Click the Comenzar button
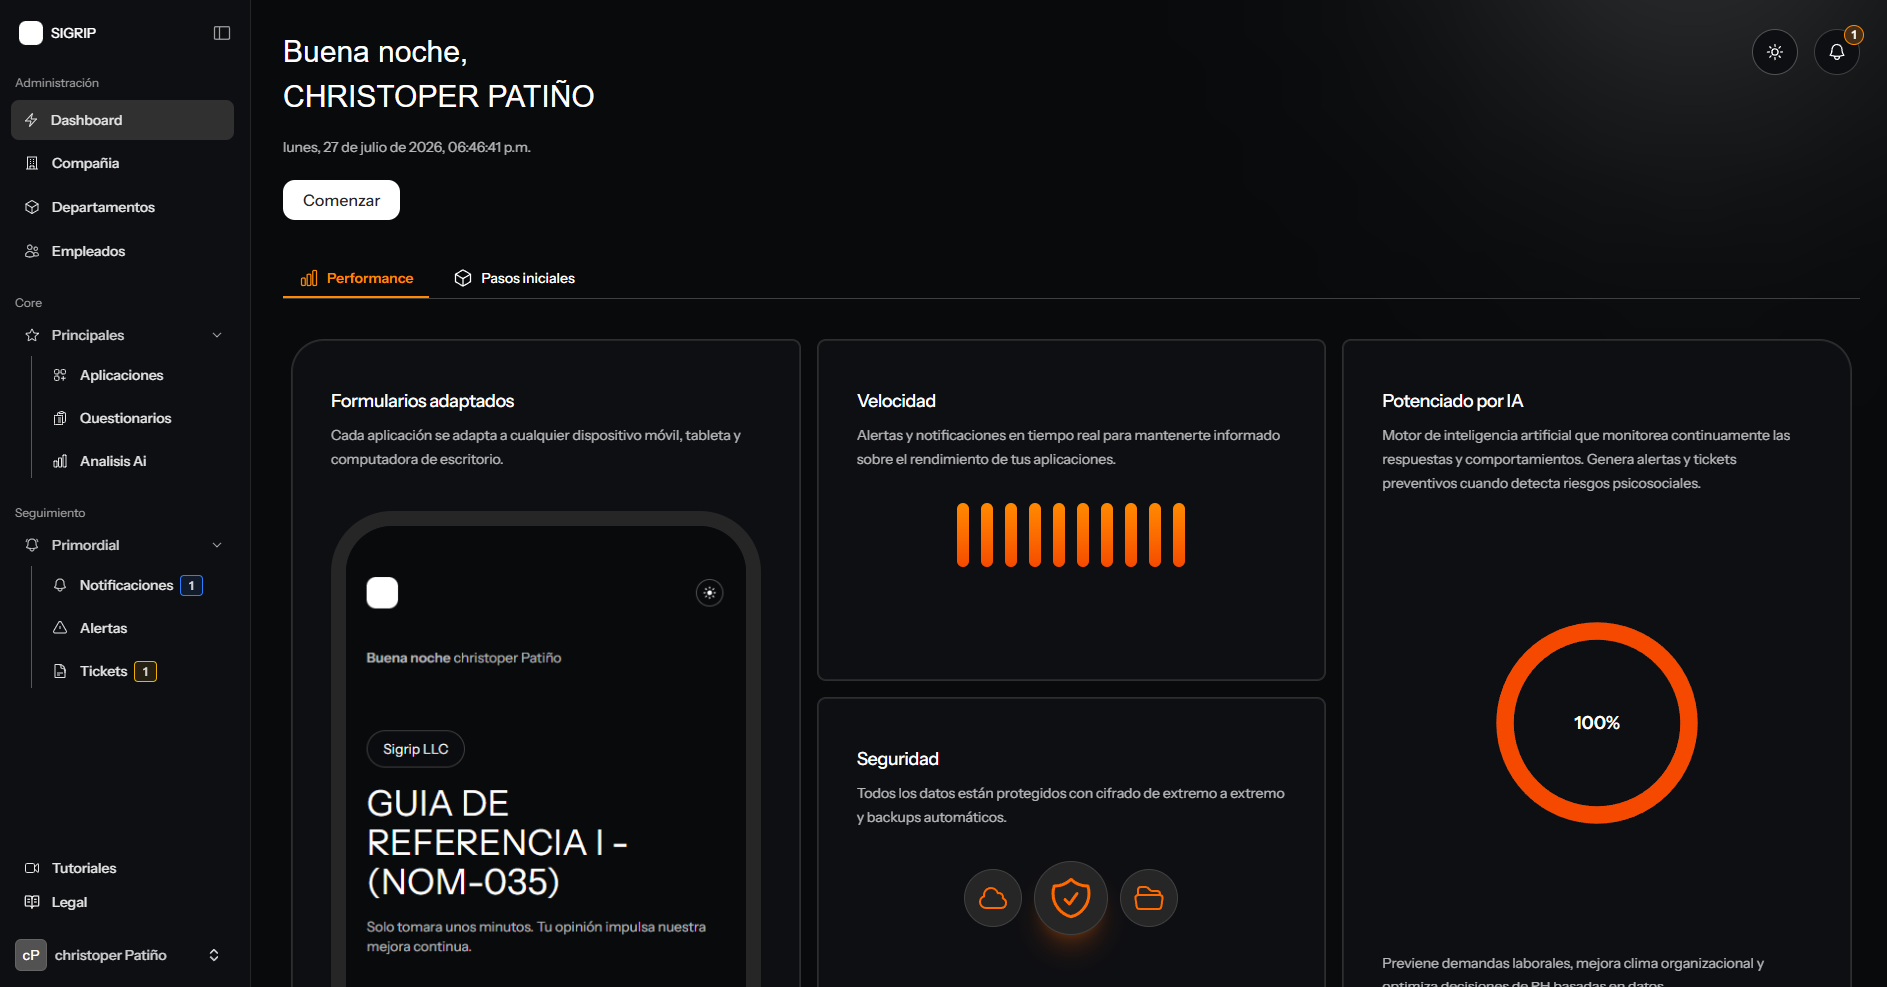 [341, 200]
